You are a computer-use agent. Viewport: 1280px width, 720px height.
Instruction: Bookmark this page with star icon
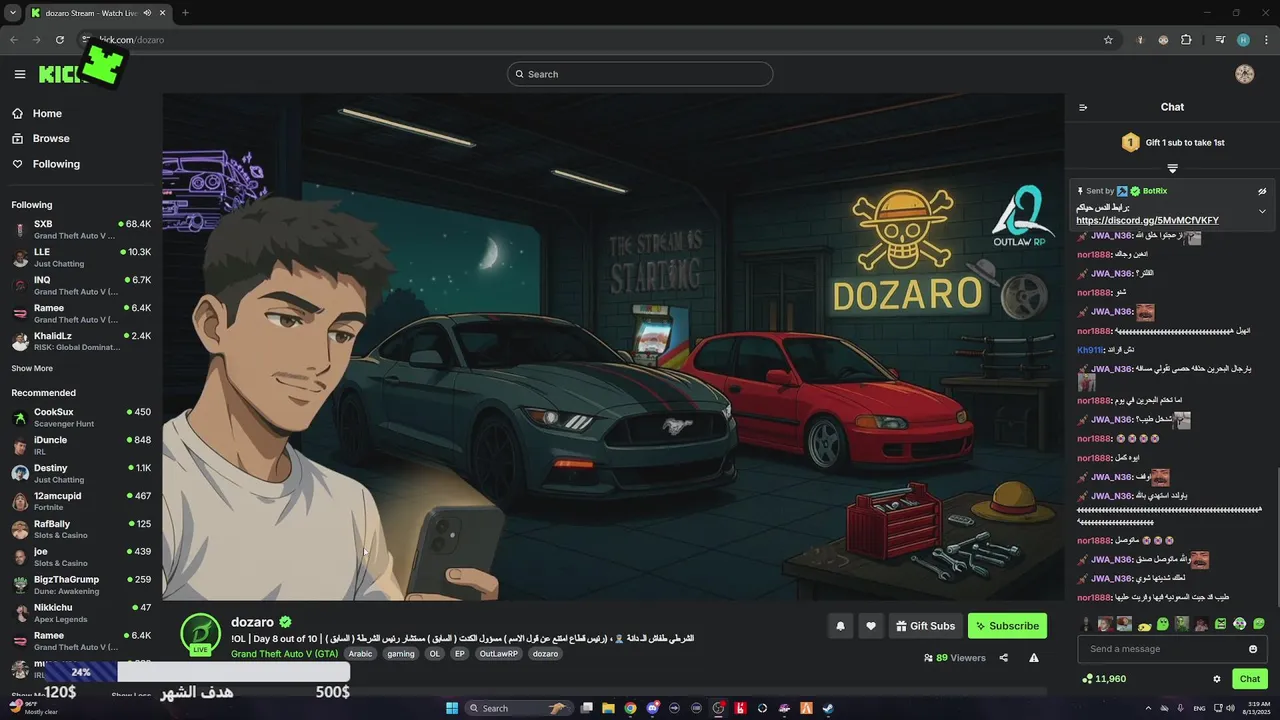(x=1108, y=40)
